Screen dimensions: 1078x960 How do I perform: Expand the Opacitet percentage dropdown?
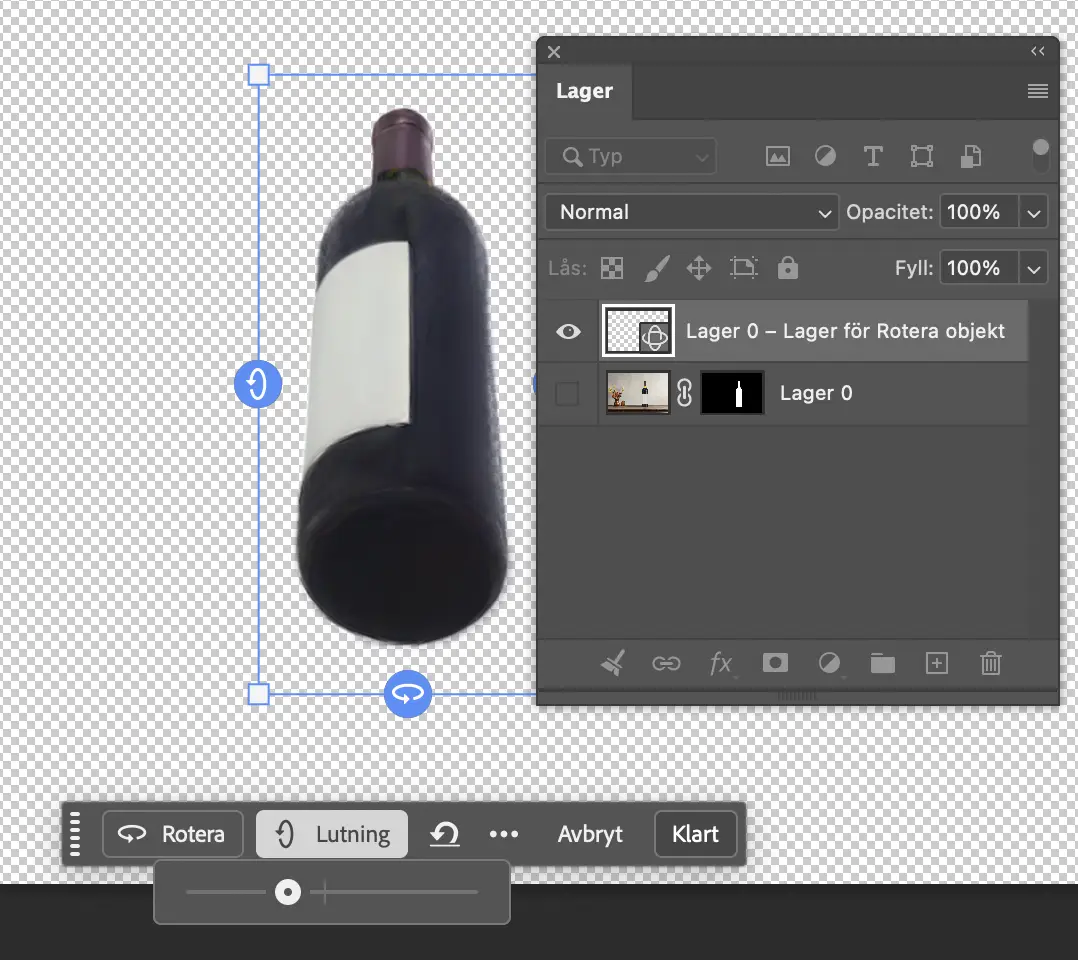[1034, 212]
